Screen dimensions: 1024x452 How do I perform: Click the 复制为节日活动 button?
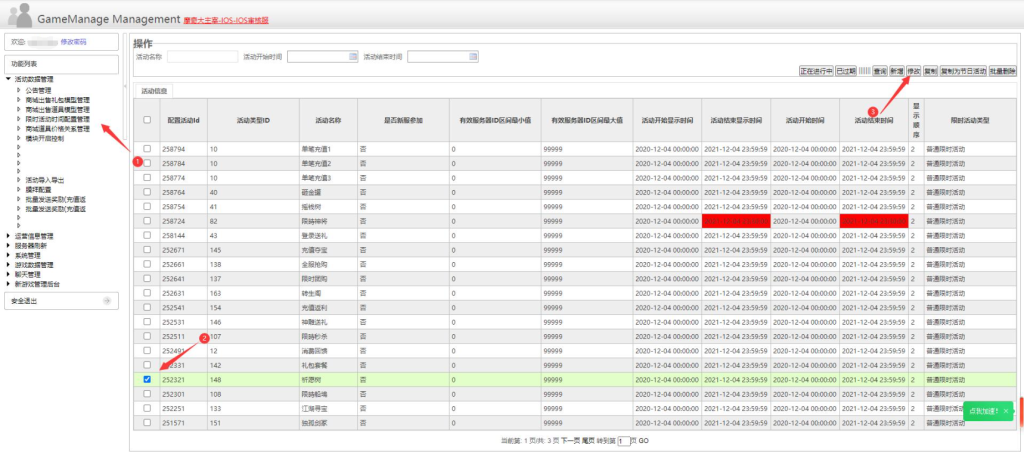tap(963, 71)
